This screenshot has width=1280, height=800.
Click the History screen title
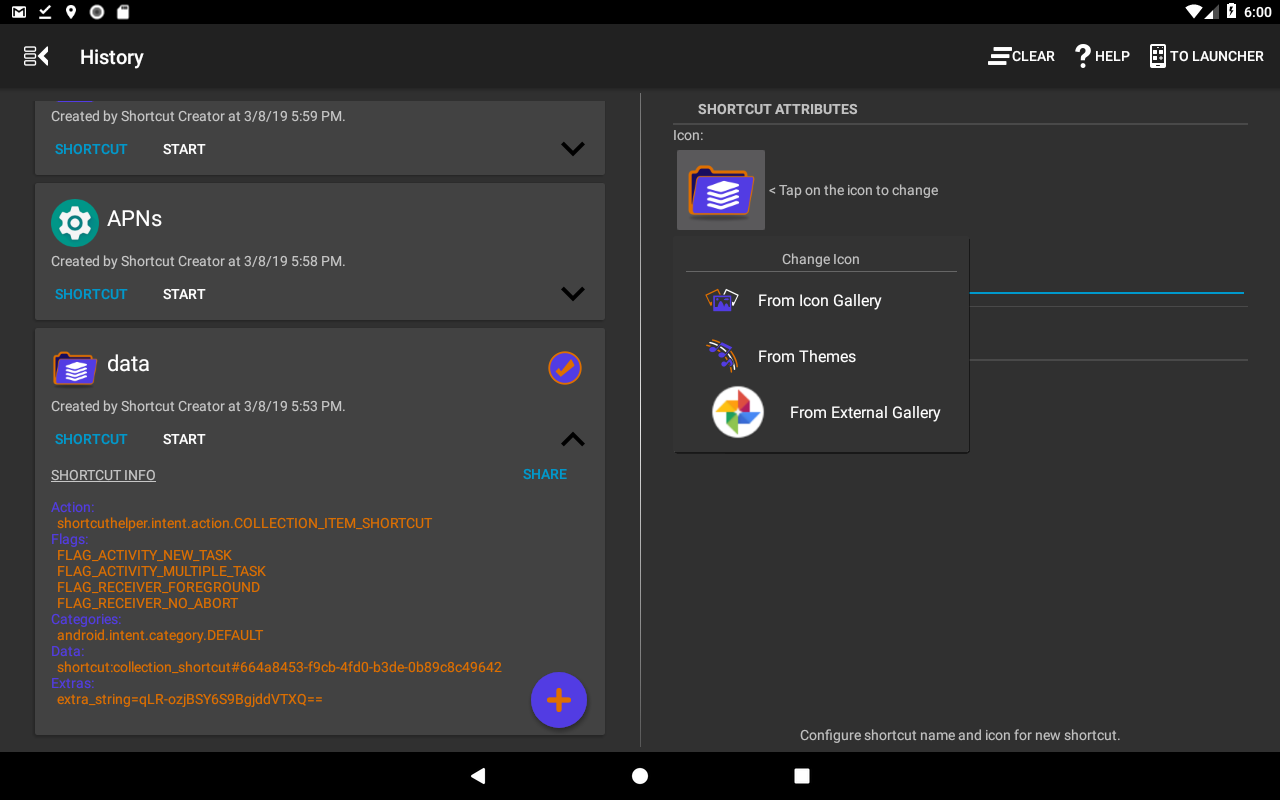tap(112, 57)
